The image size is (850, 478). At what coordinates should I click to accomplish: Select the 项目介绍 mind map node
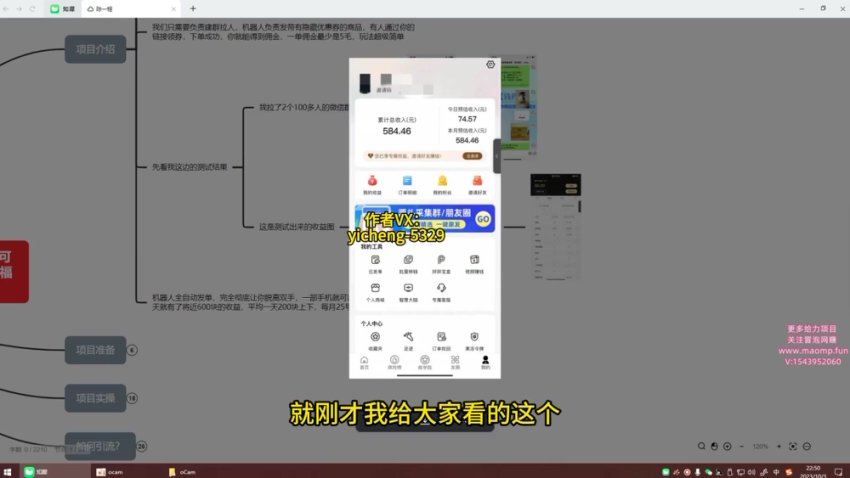[x=95, y=48]
